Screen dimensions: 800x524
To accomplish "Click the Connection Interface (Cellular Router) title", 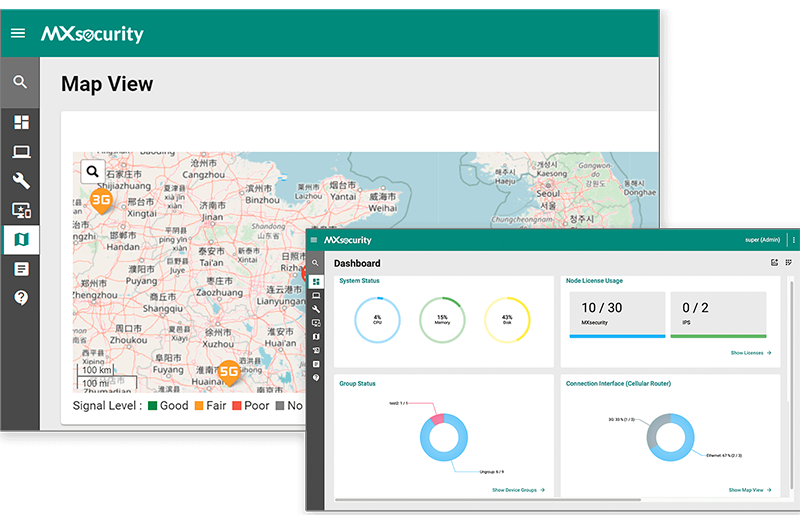I will [x=618, y=383].
